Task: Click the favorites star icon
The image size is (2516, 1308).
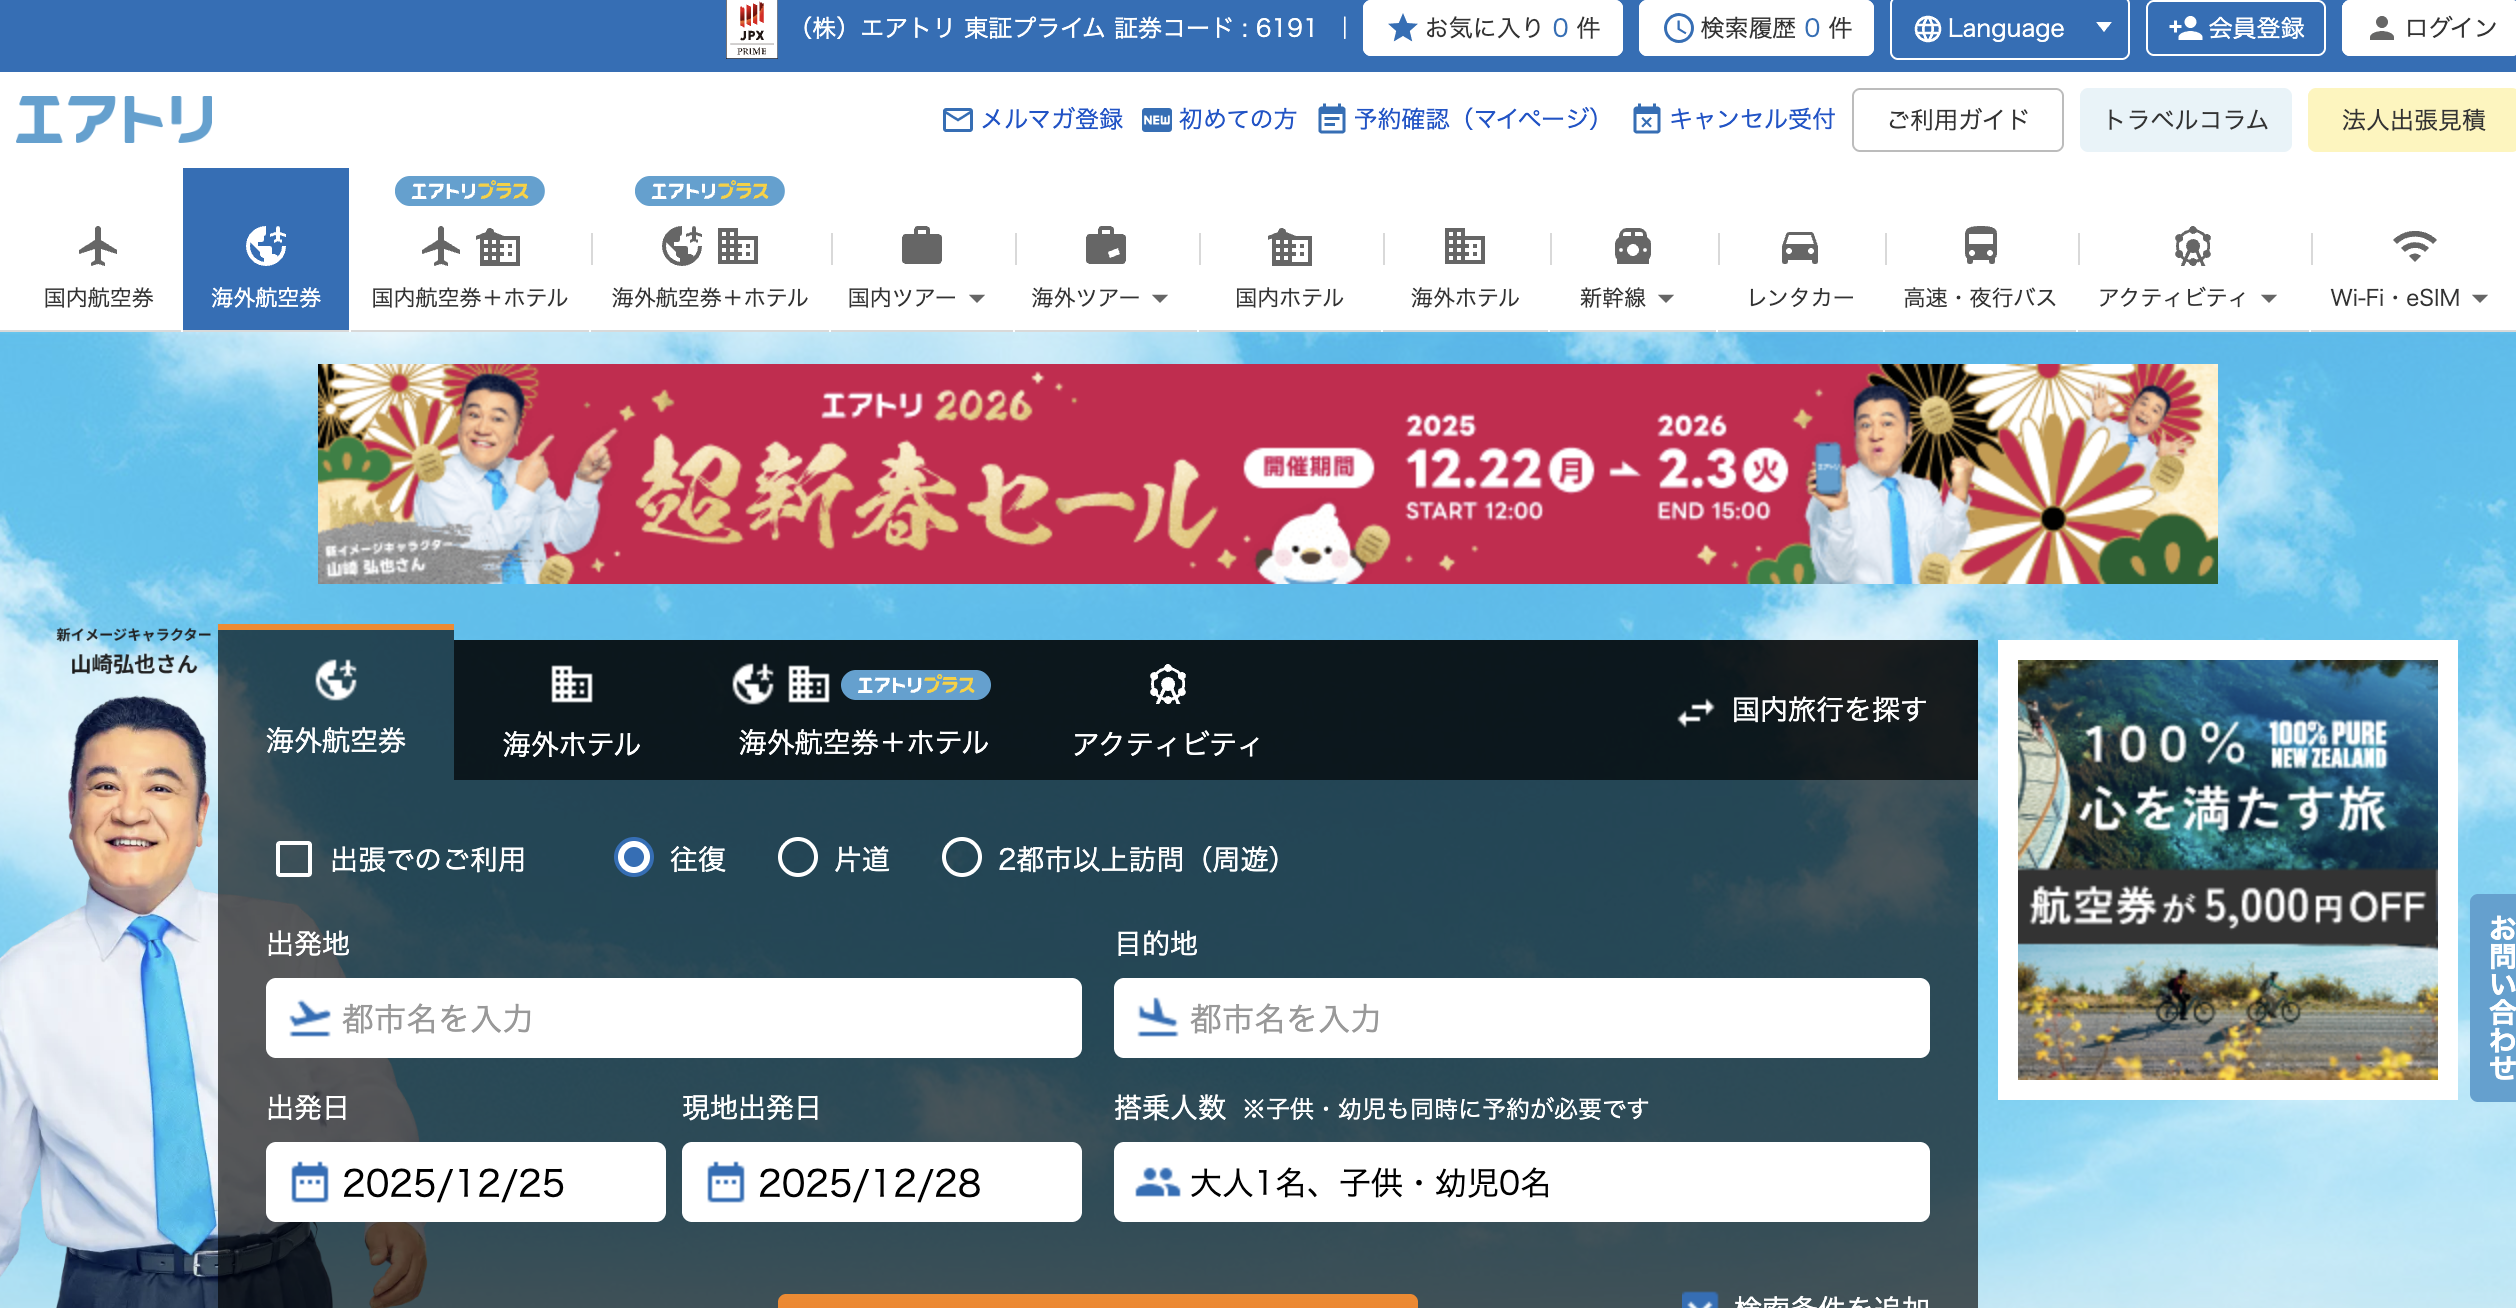Action: [1403, 28]
